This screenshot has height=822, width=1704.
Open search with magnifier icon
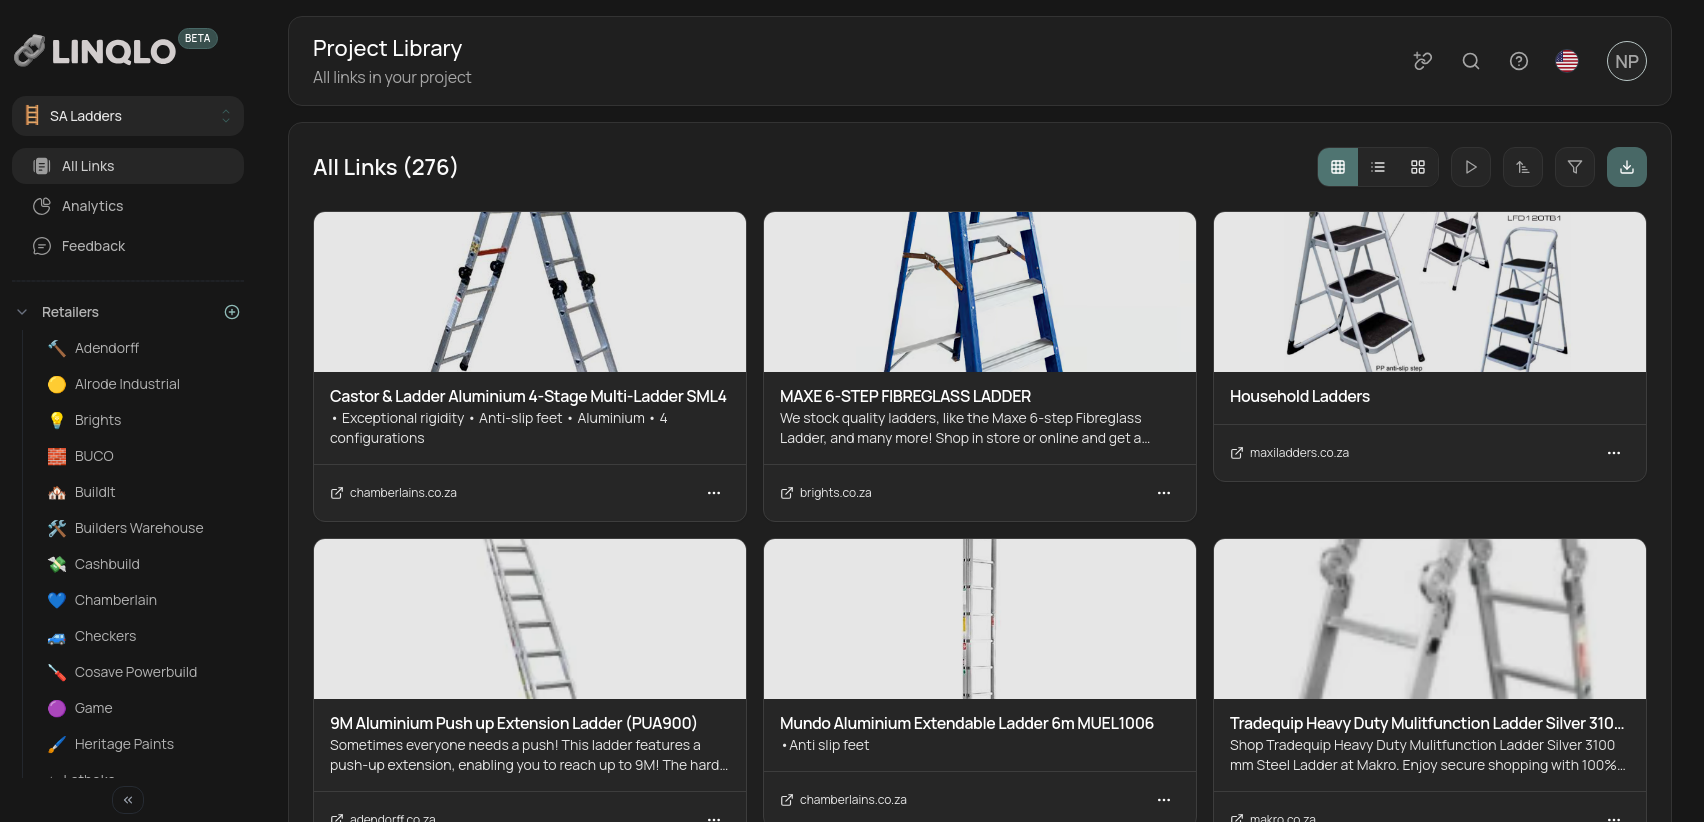point(1470,61)
